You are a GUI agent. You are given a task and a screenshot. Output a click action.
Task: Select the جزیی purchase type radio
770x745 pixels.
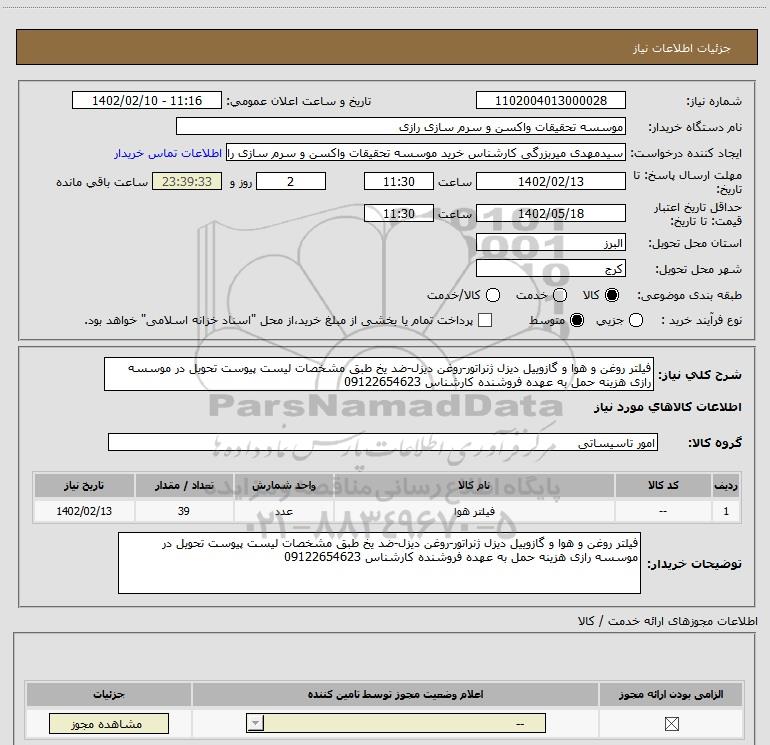[635, 320]
